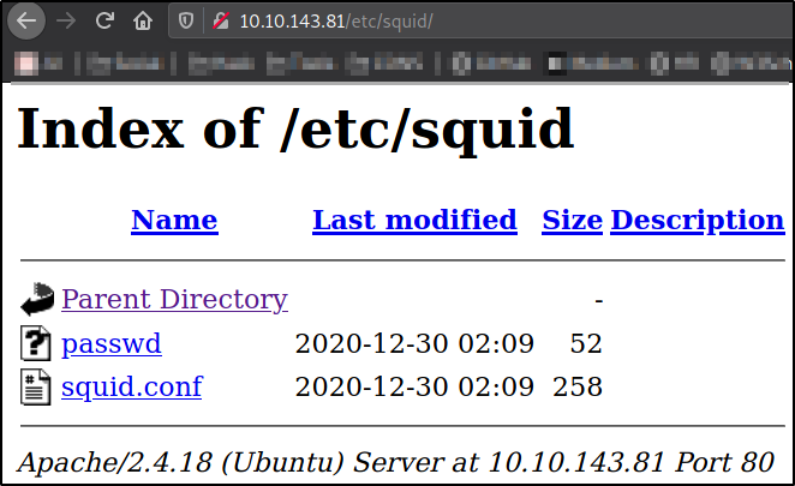Viewport: 795px width, 486px height.
Task: Click the first pink bookmark icon in bookmarks bar
Action: click(26, 64)
